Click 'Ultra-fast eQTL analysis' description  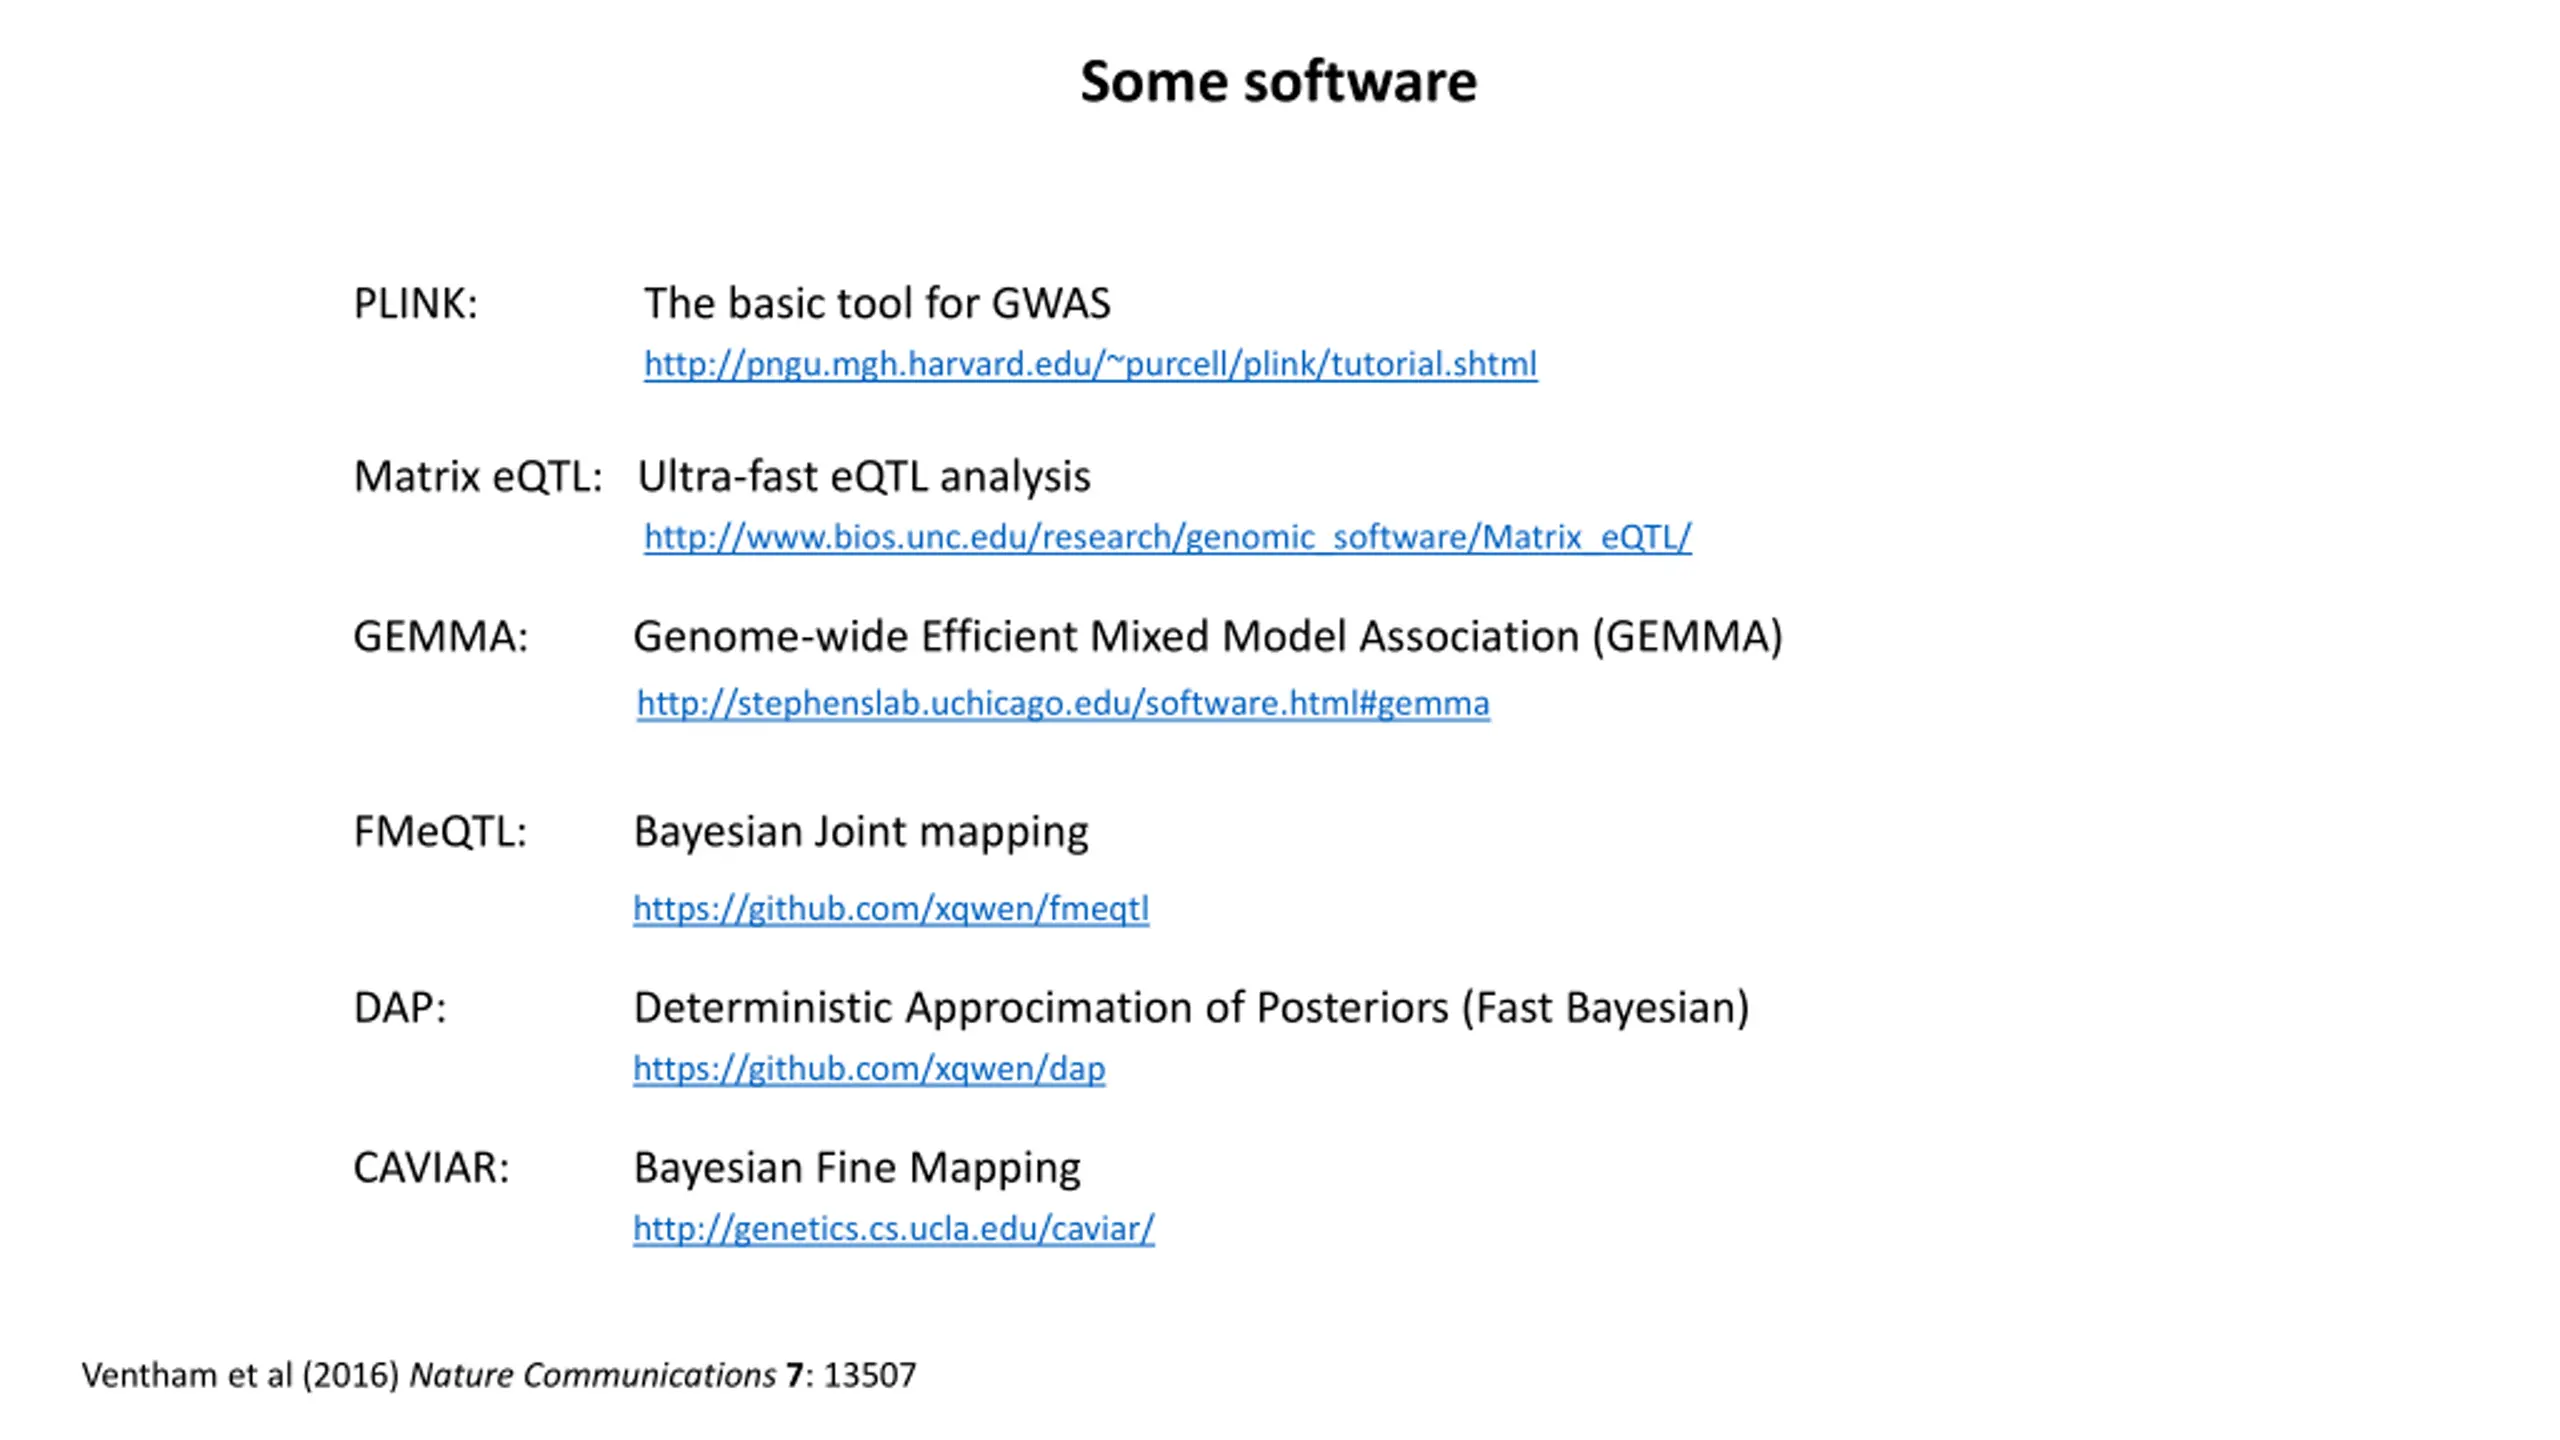[x=864, y=476]
